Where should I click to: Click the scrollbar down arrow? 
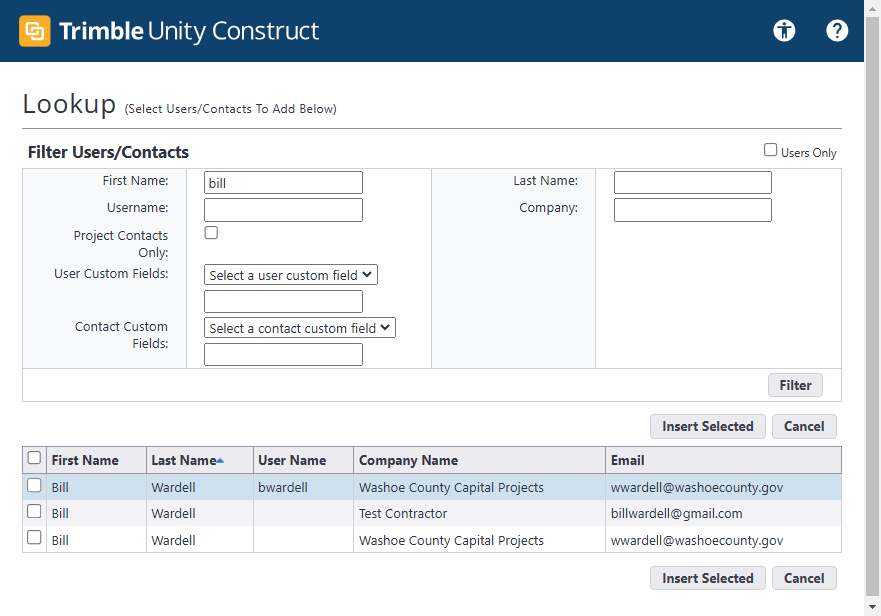(x=873, y=606)
